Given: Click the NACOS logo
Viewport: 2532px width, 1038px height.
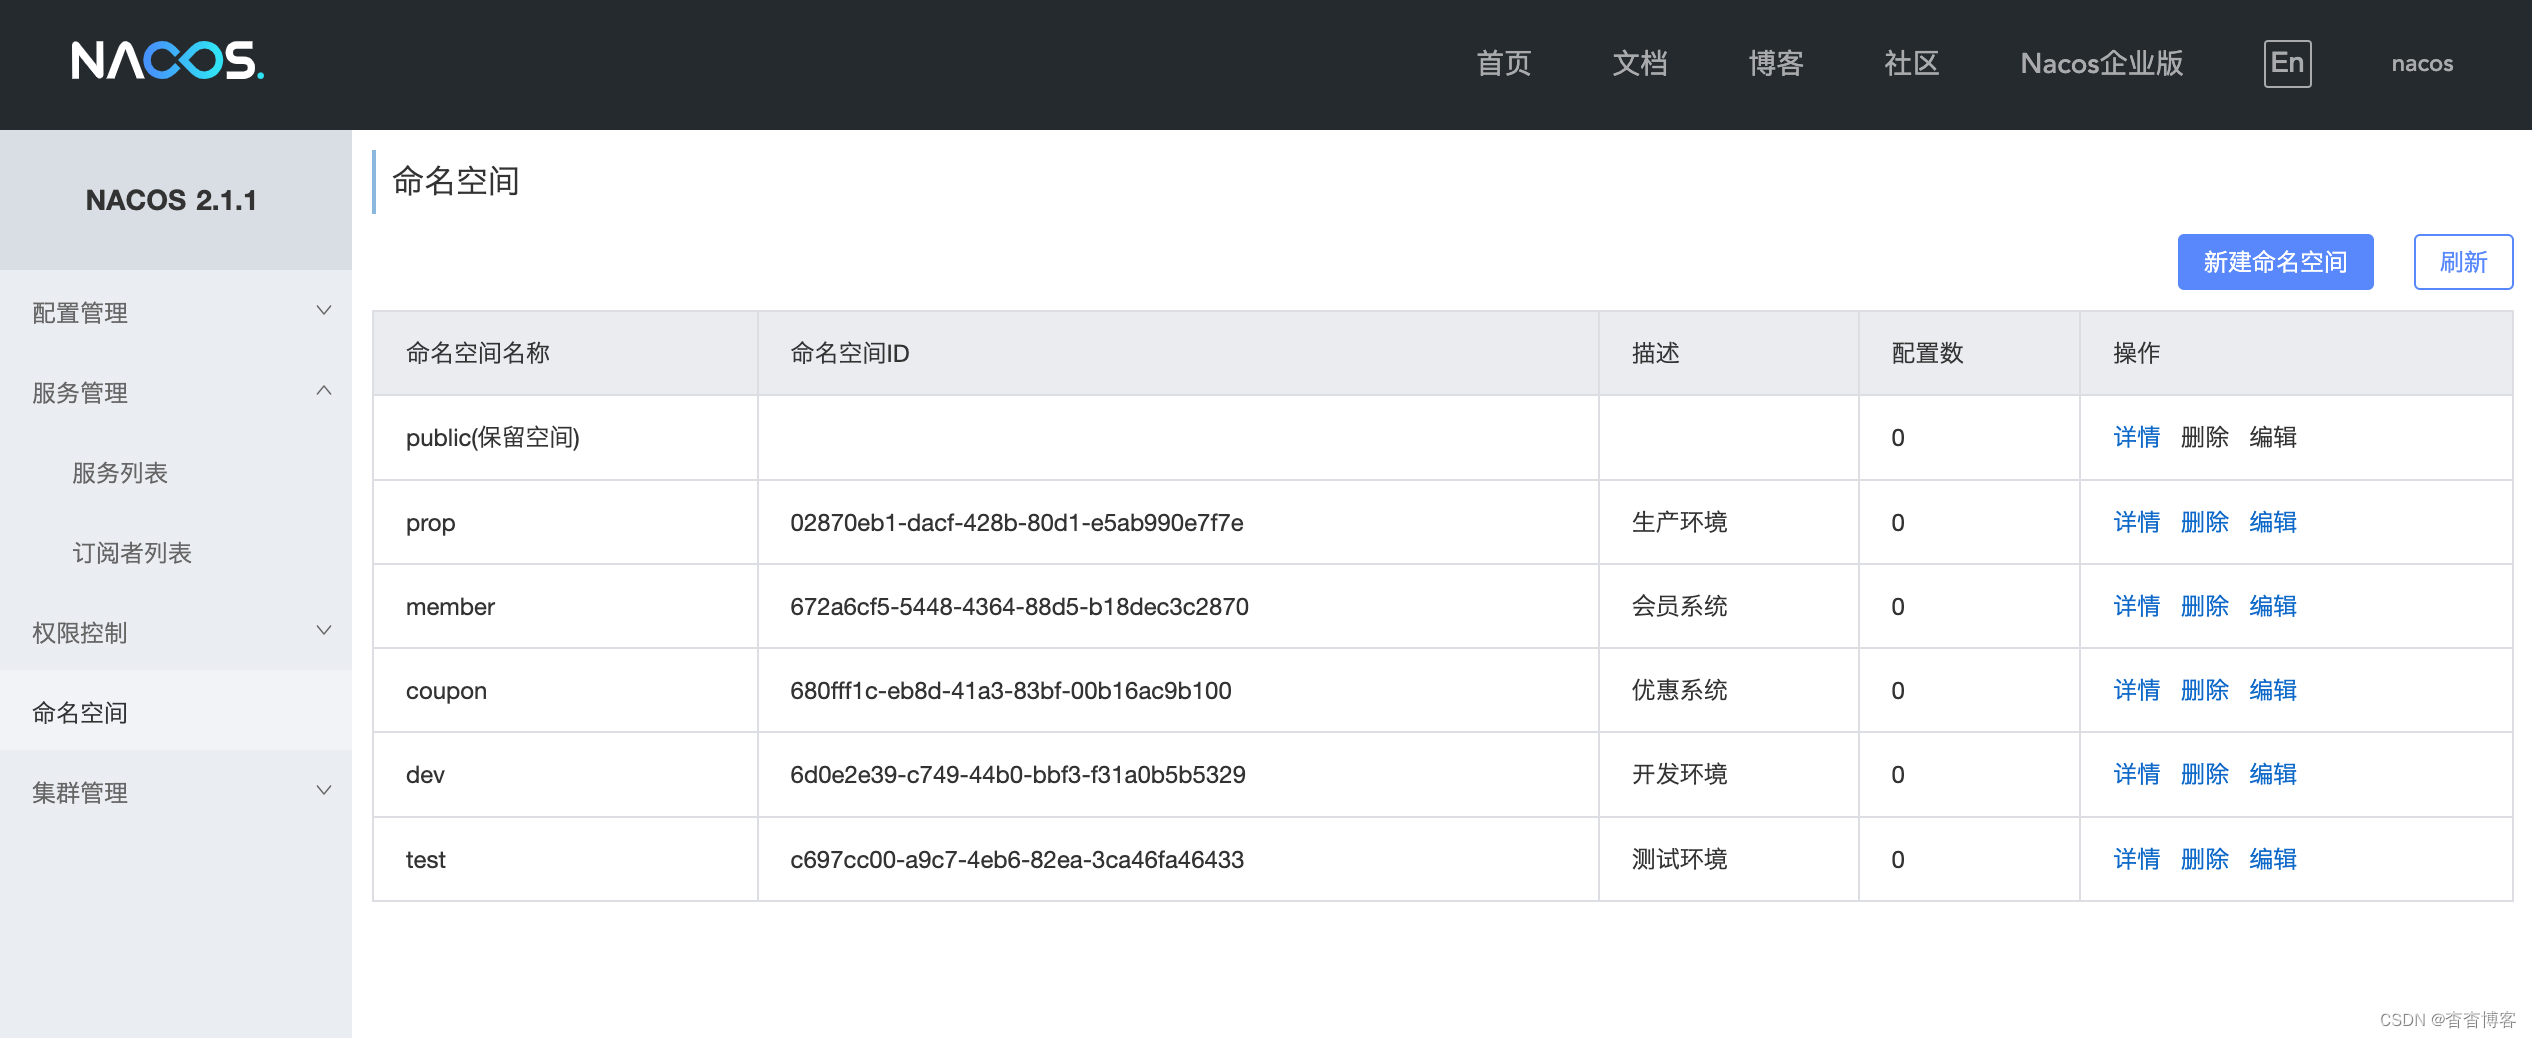Looking at the screenshot, I should (x=167, y=61).
